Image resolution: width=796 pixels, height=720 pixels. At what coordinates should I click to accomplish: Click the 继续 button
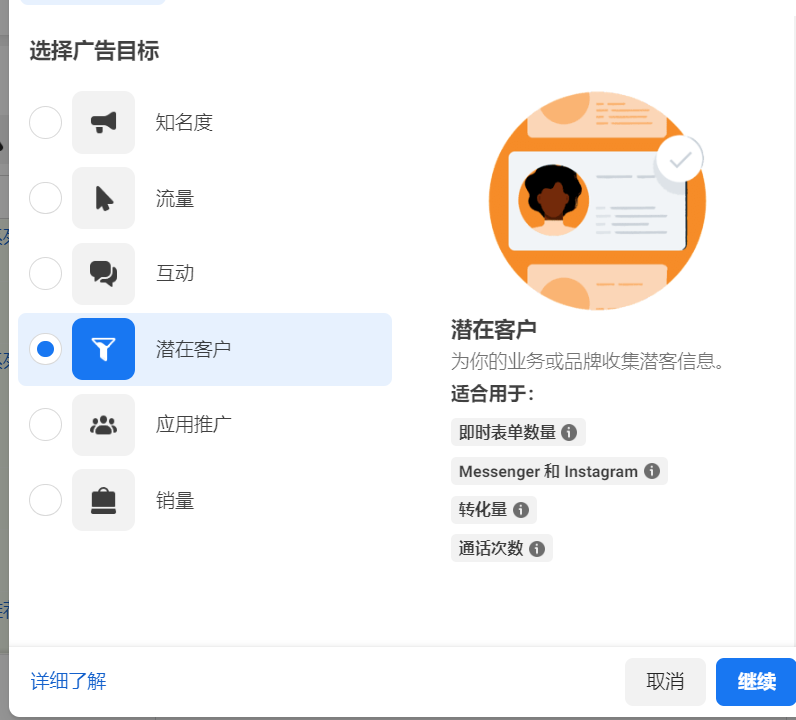pos(756,681)
